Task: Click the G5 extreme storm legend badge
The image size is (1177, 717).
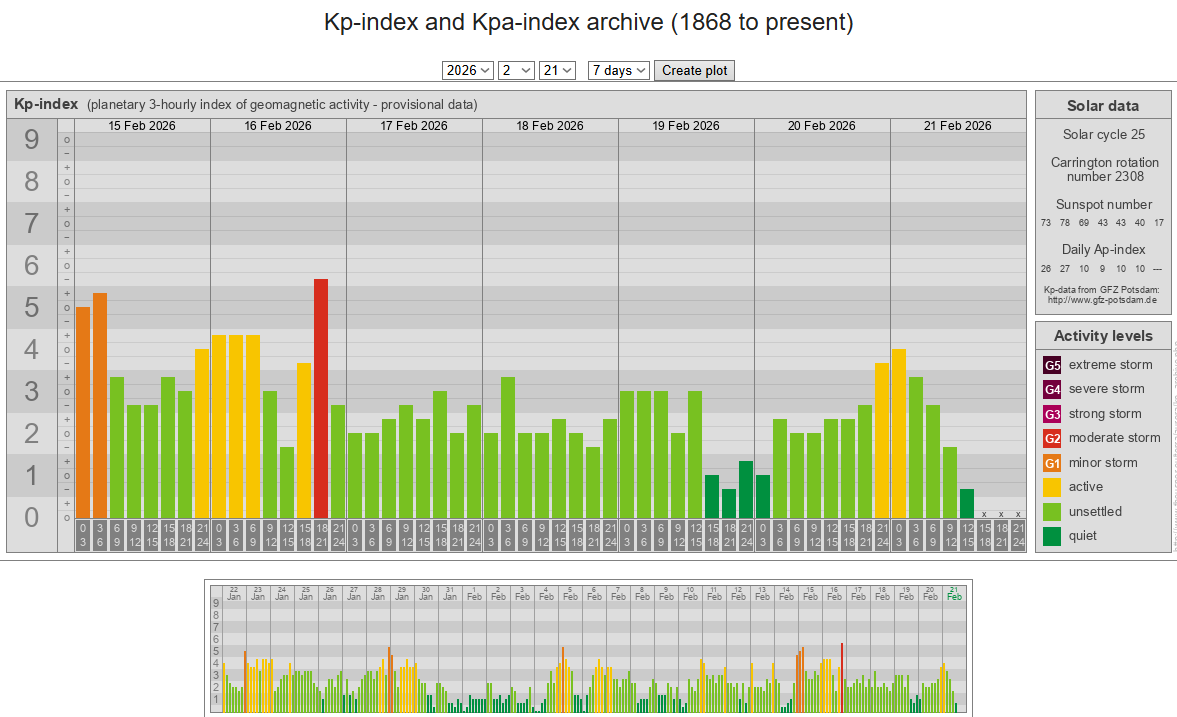Action: 1052,365
